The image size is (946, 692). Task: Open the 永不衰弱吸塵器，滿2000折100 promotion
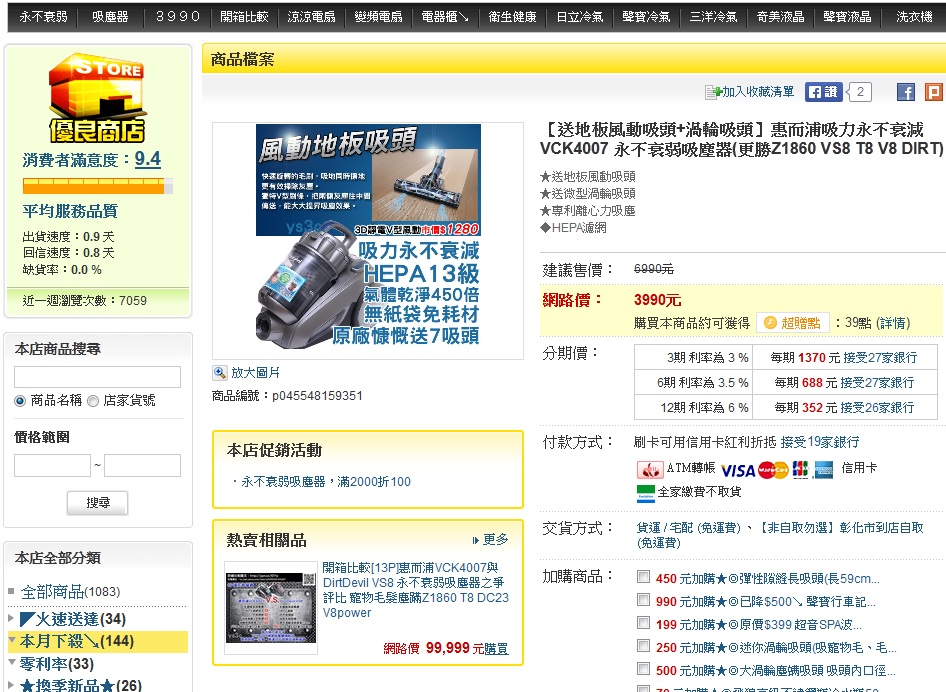coord(326,481)
